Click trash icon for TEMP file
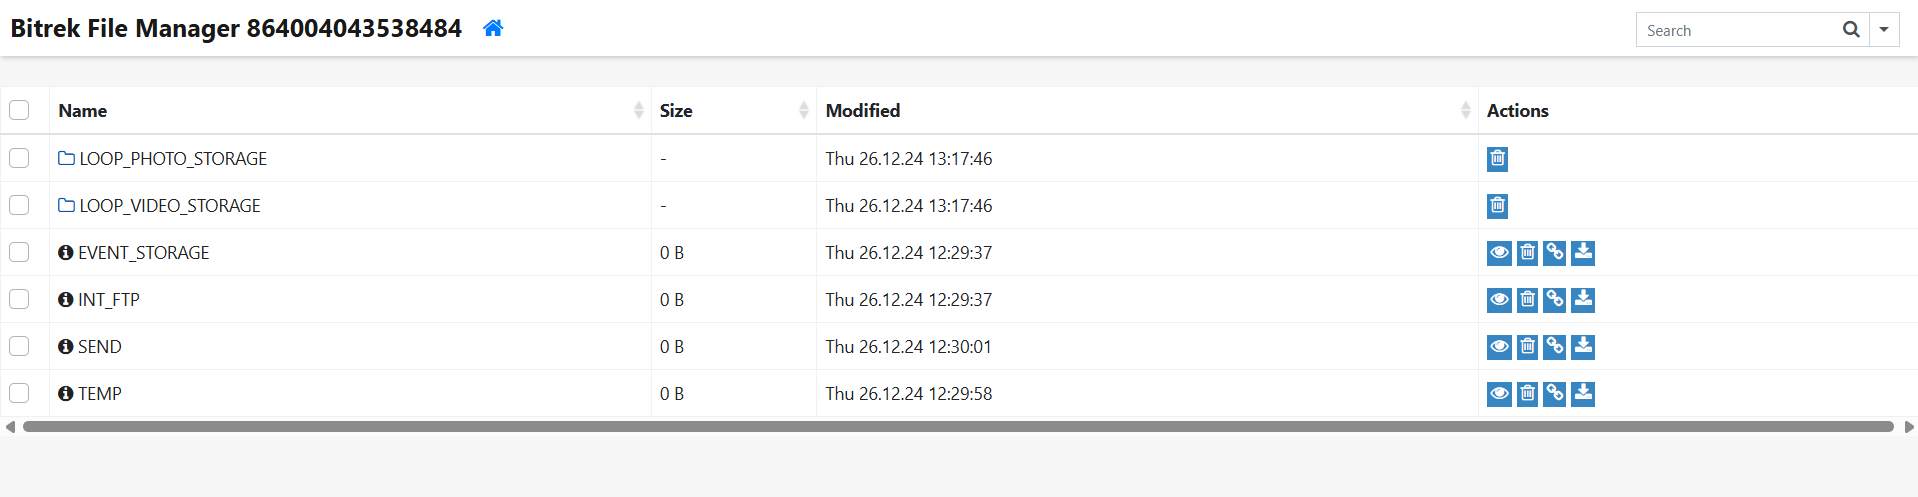The image size is (1918, 497). (x=1527, y=394)
